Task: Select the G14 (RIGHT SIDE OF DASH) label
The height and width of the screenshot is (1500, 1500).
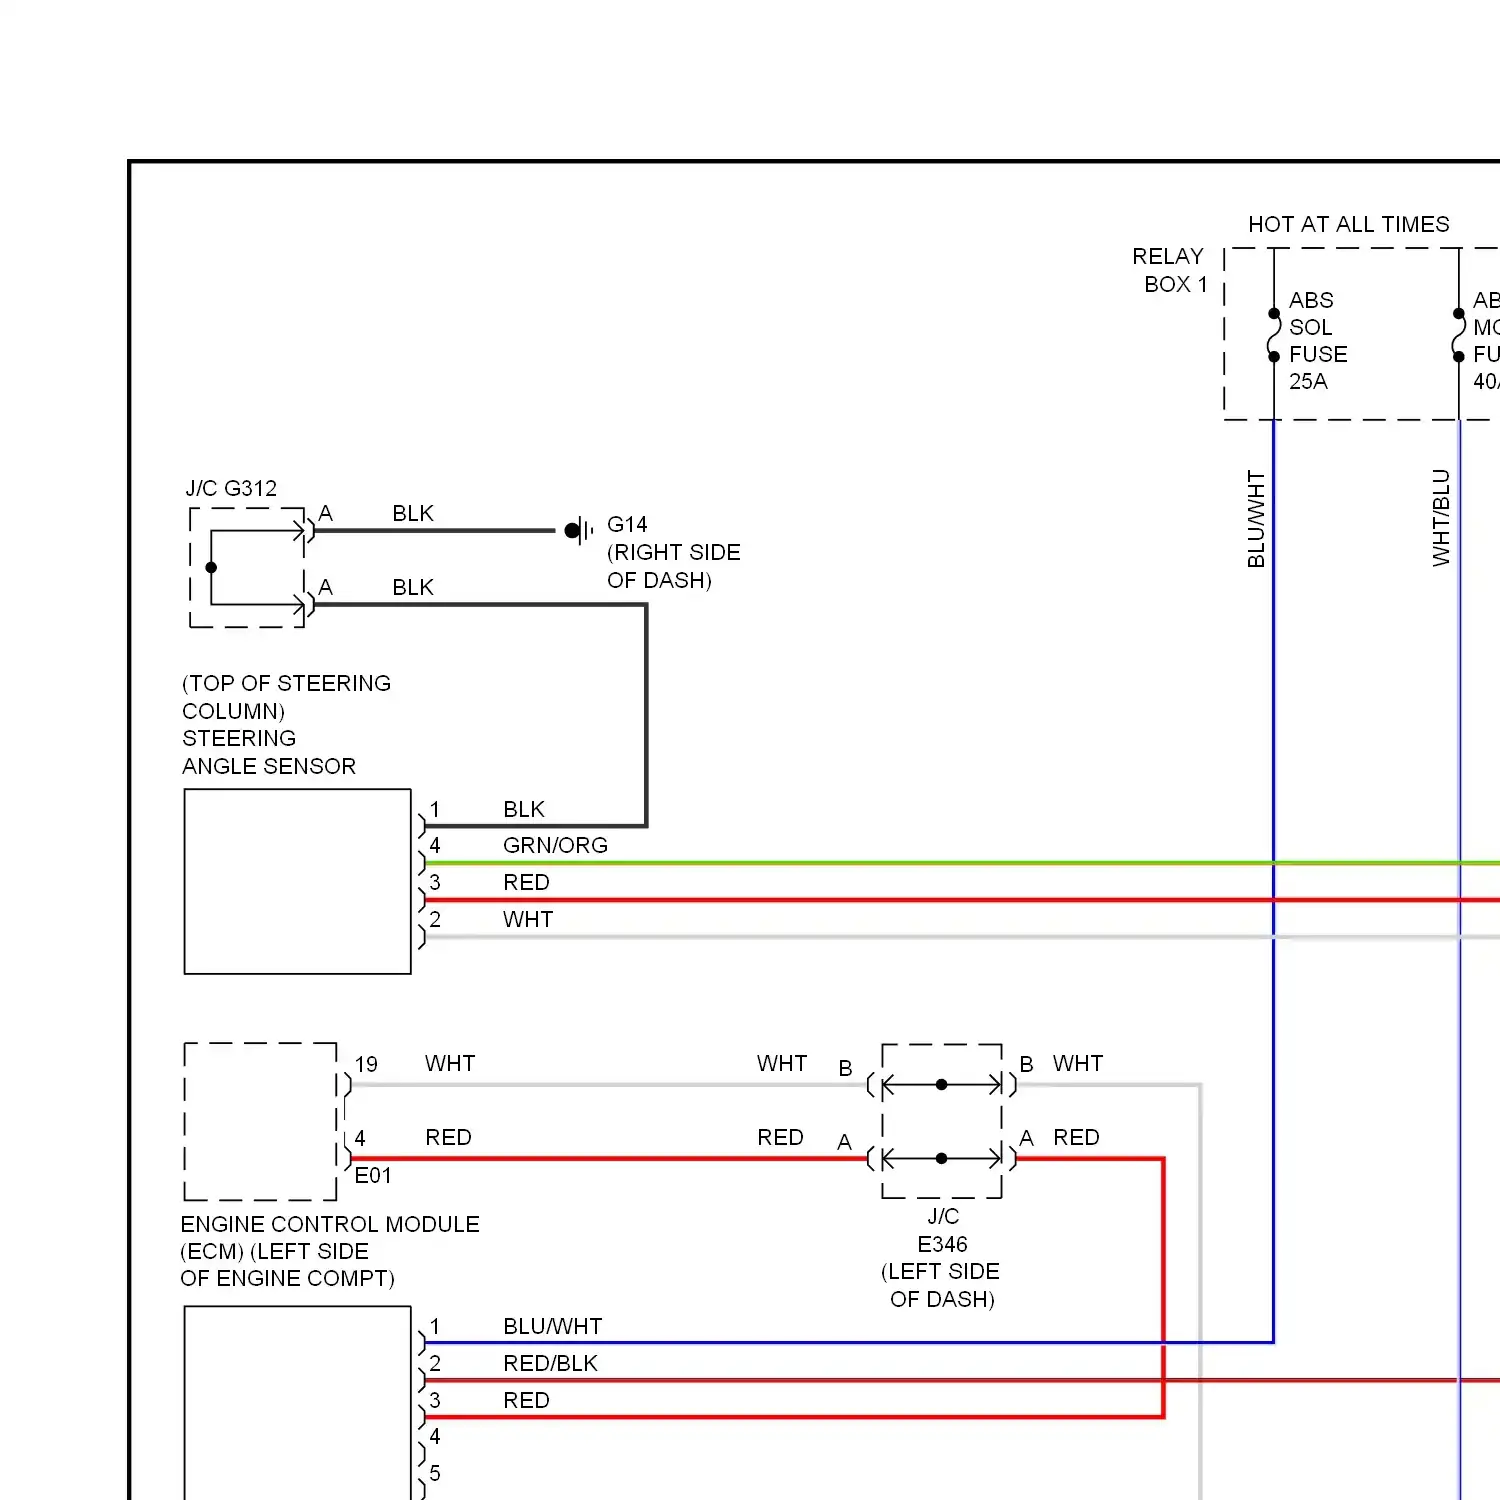Action: click(674, 552)
